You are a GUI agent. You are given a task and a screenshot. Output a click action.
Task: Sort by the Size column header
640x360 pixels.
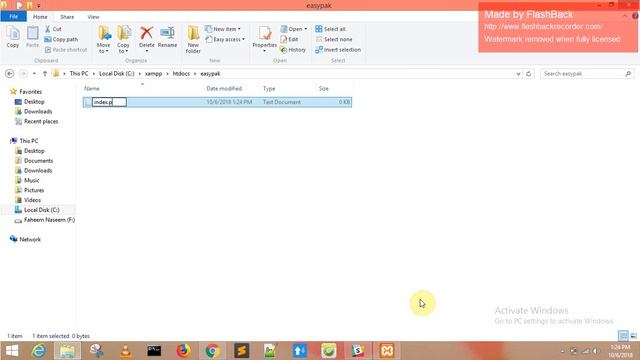click(x=324, y=89)
